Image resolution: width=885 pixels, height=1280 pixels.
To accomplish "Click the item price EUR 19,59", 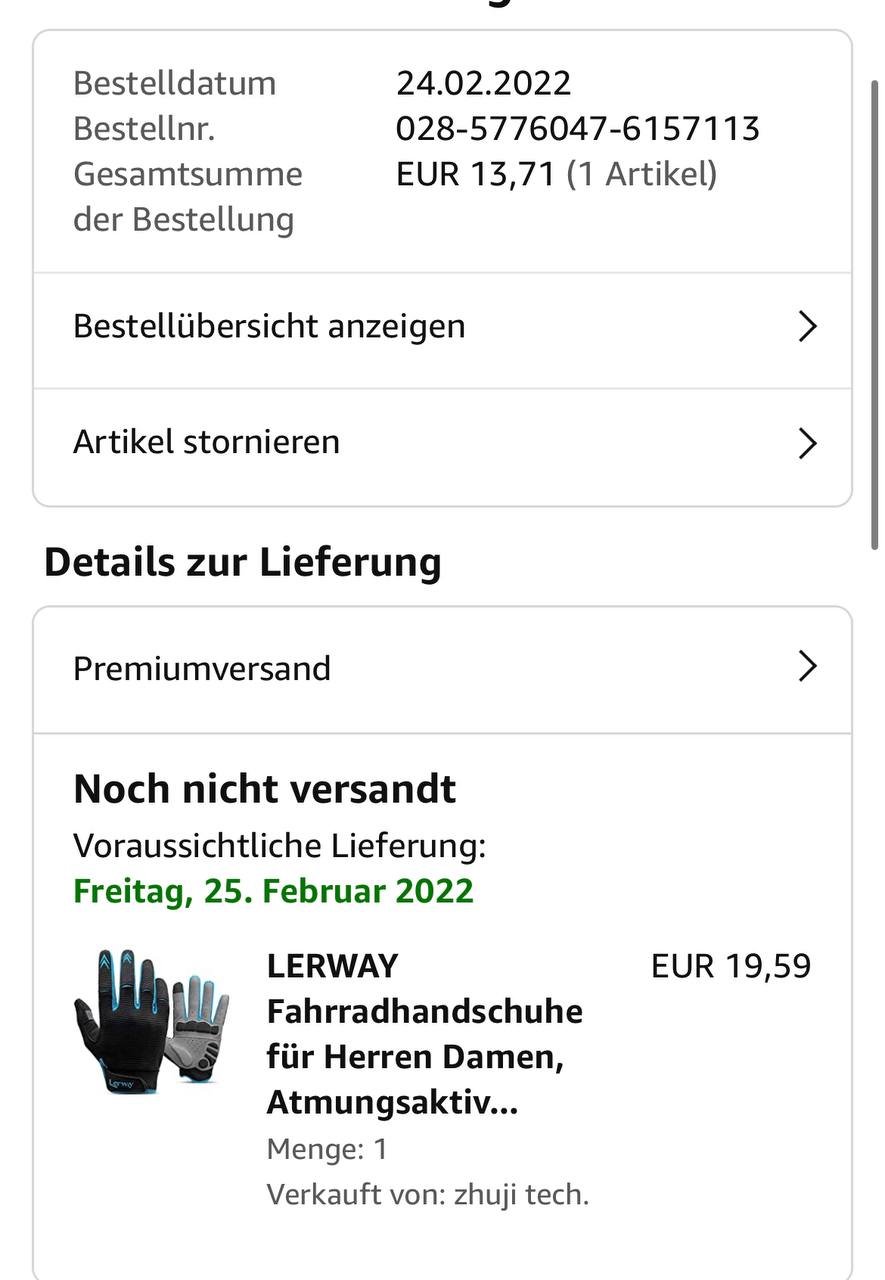I will (x=730, y=966).
